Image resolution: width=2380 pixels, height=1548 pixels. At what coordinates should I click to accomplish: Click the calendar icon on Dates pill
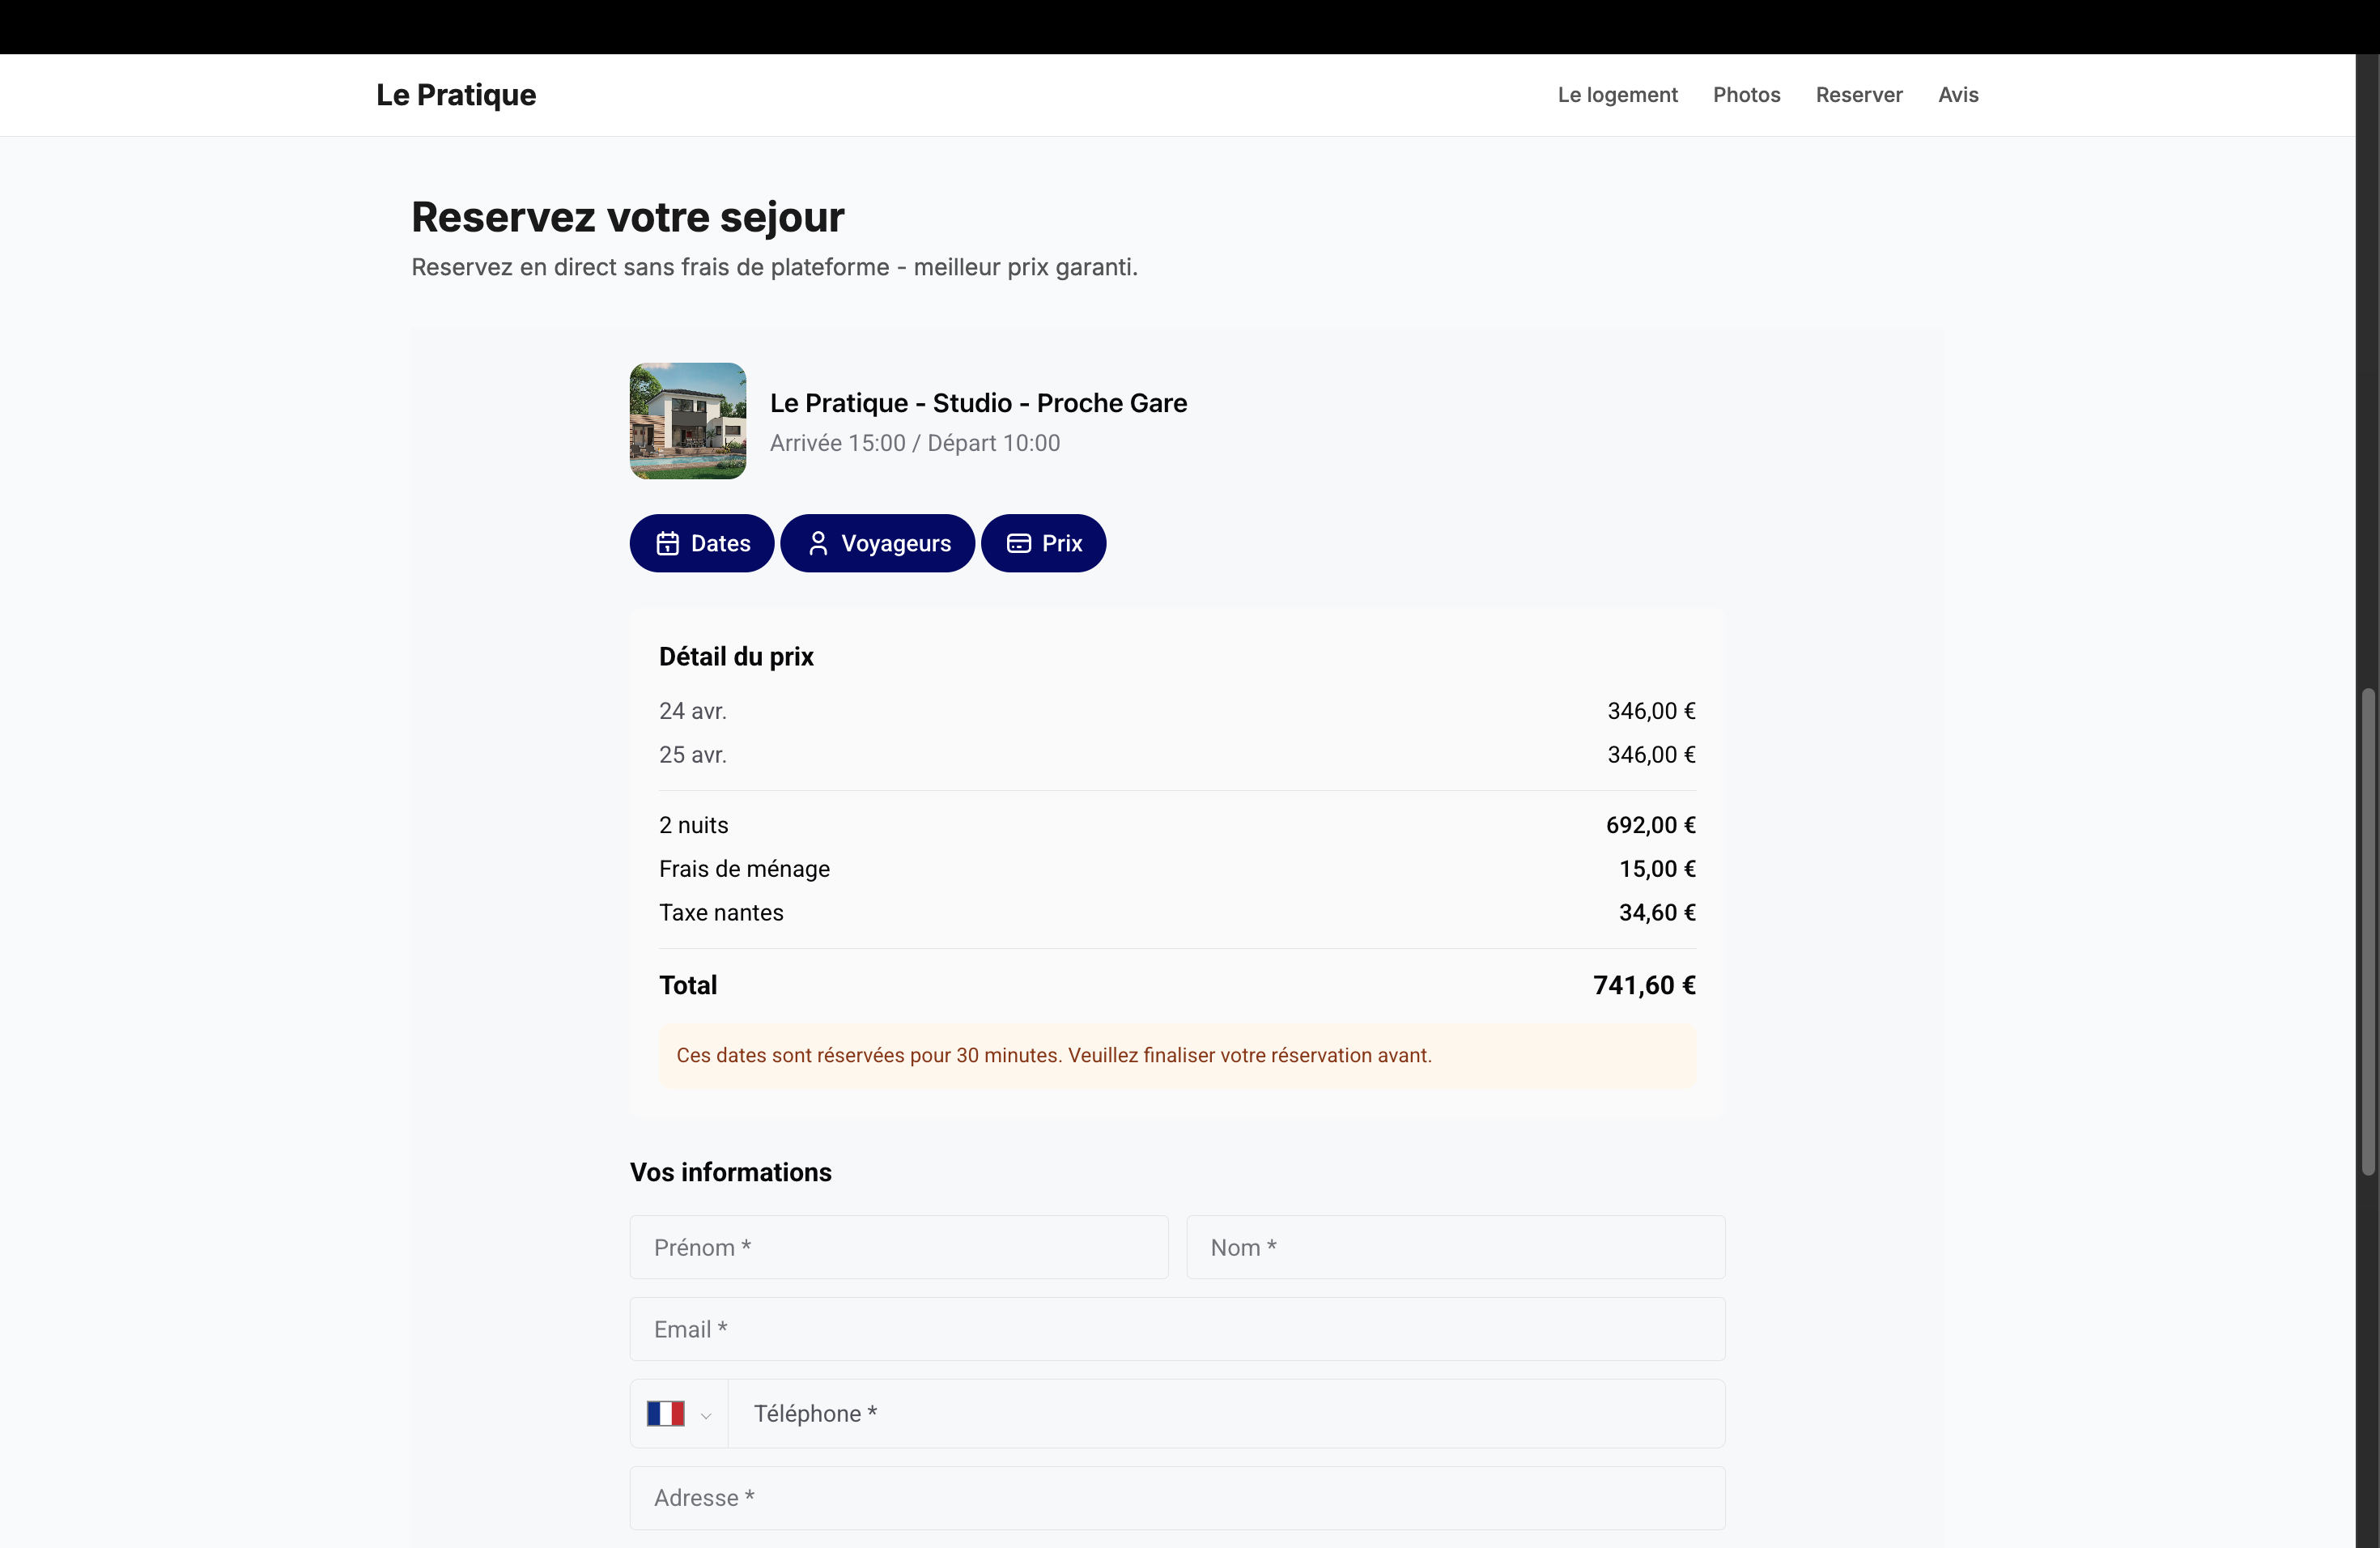(x=667, y=543)
